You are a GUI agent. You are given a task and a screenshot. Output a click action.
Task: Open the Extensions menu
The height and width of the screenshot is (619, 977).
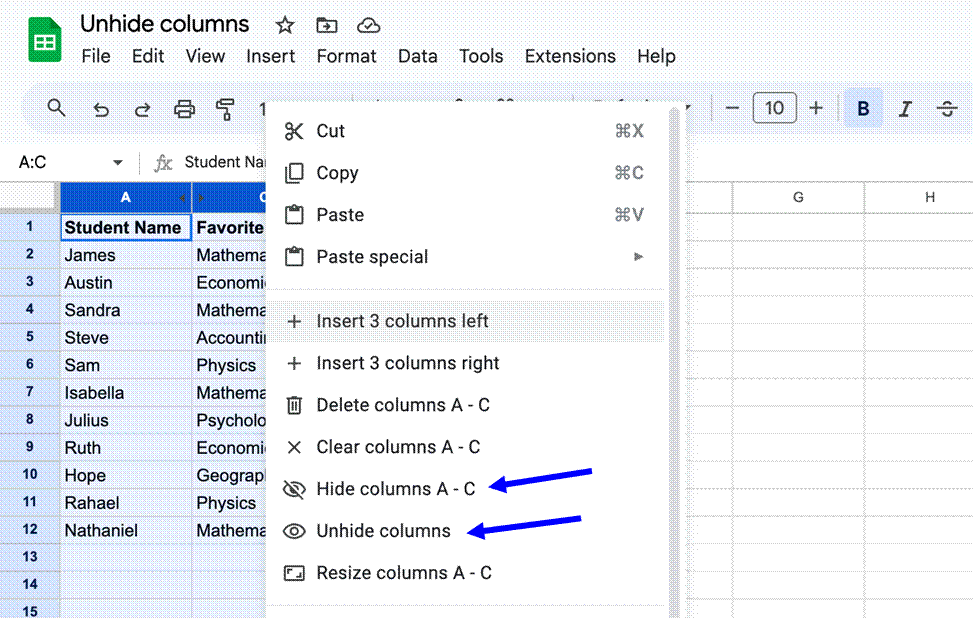tap(570, 56)
